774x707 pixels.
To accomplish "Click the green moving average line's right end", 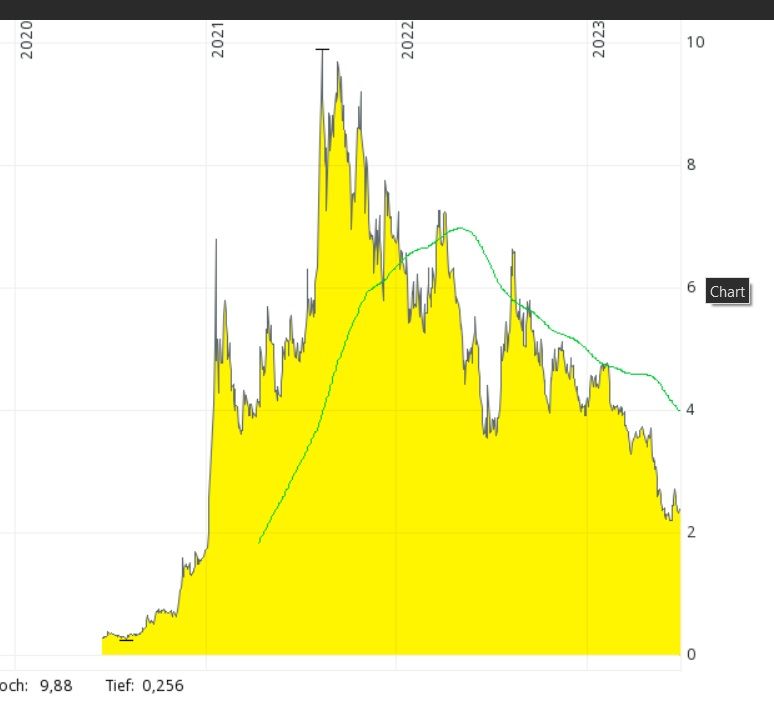I will pos(679,410).
